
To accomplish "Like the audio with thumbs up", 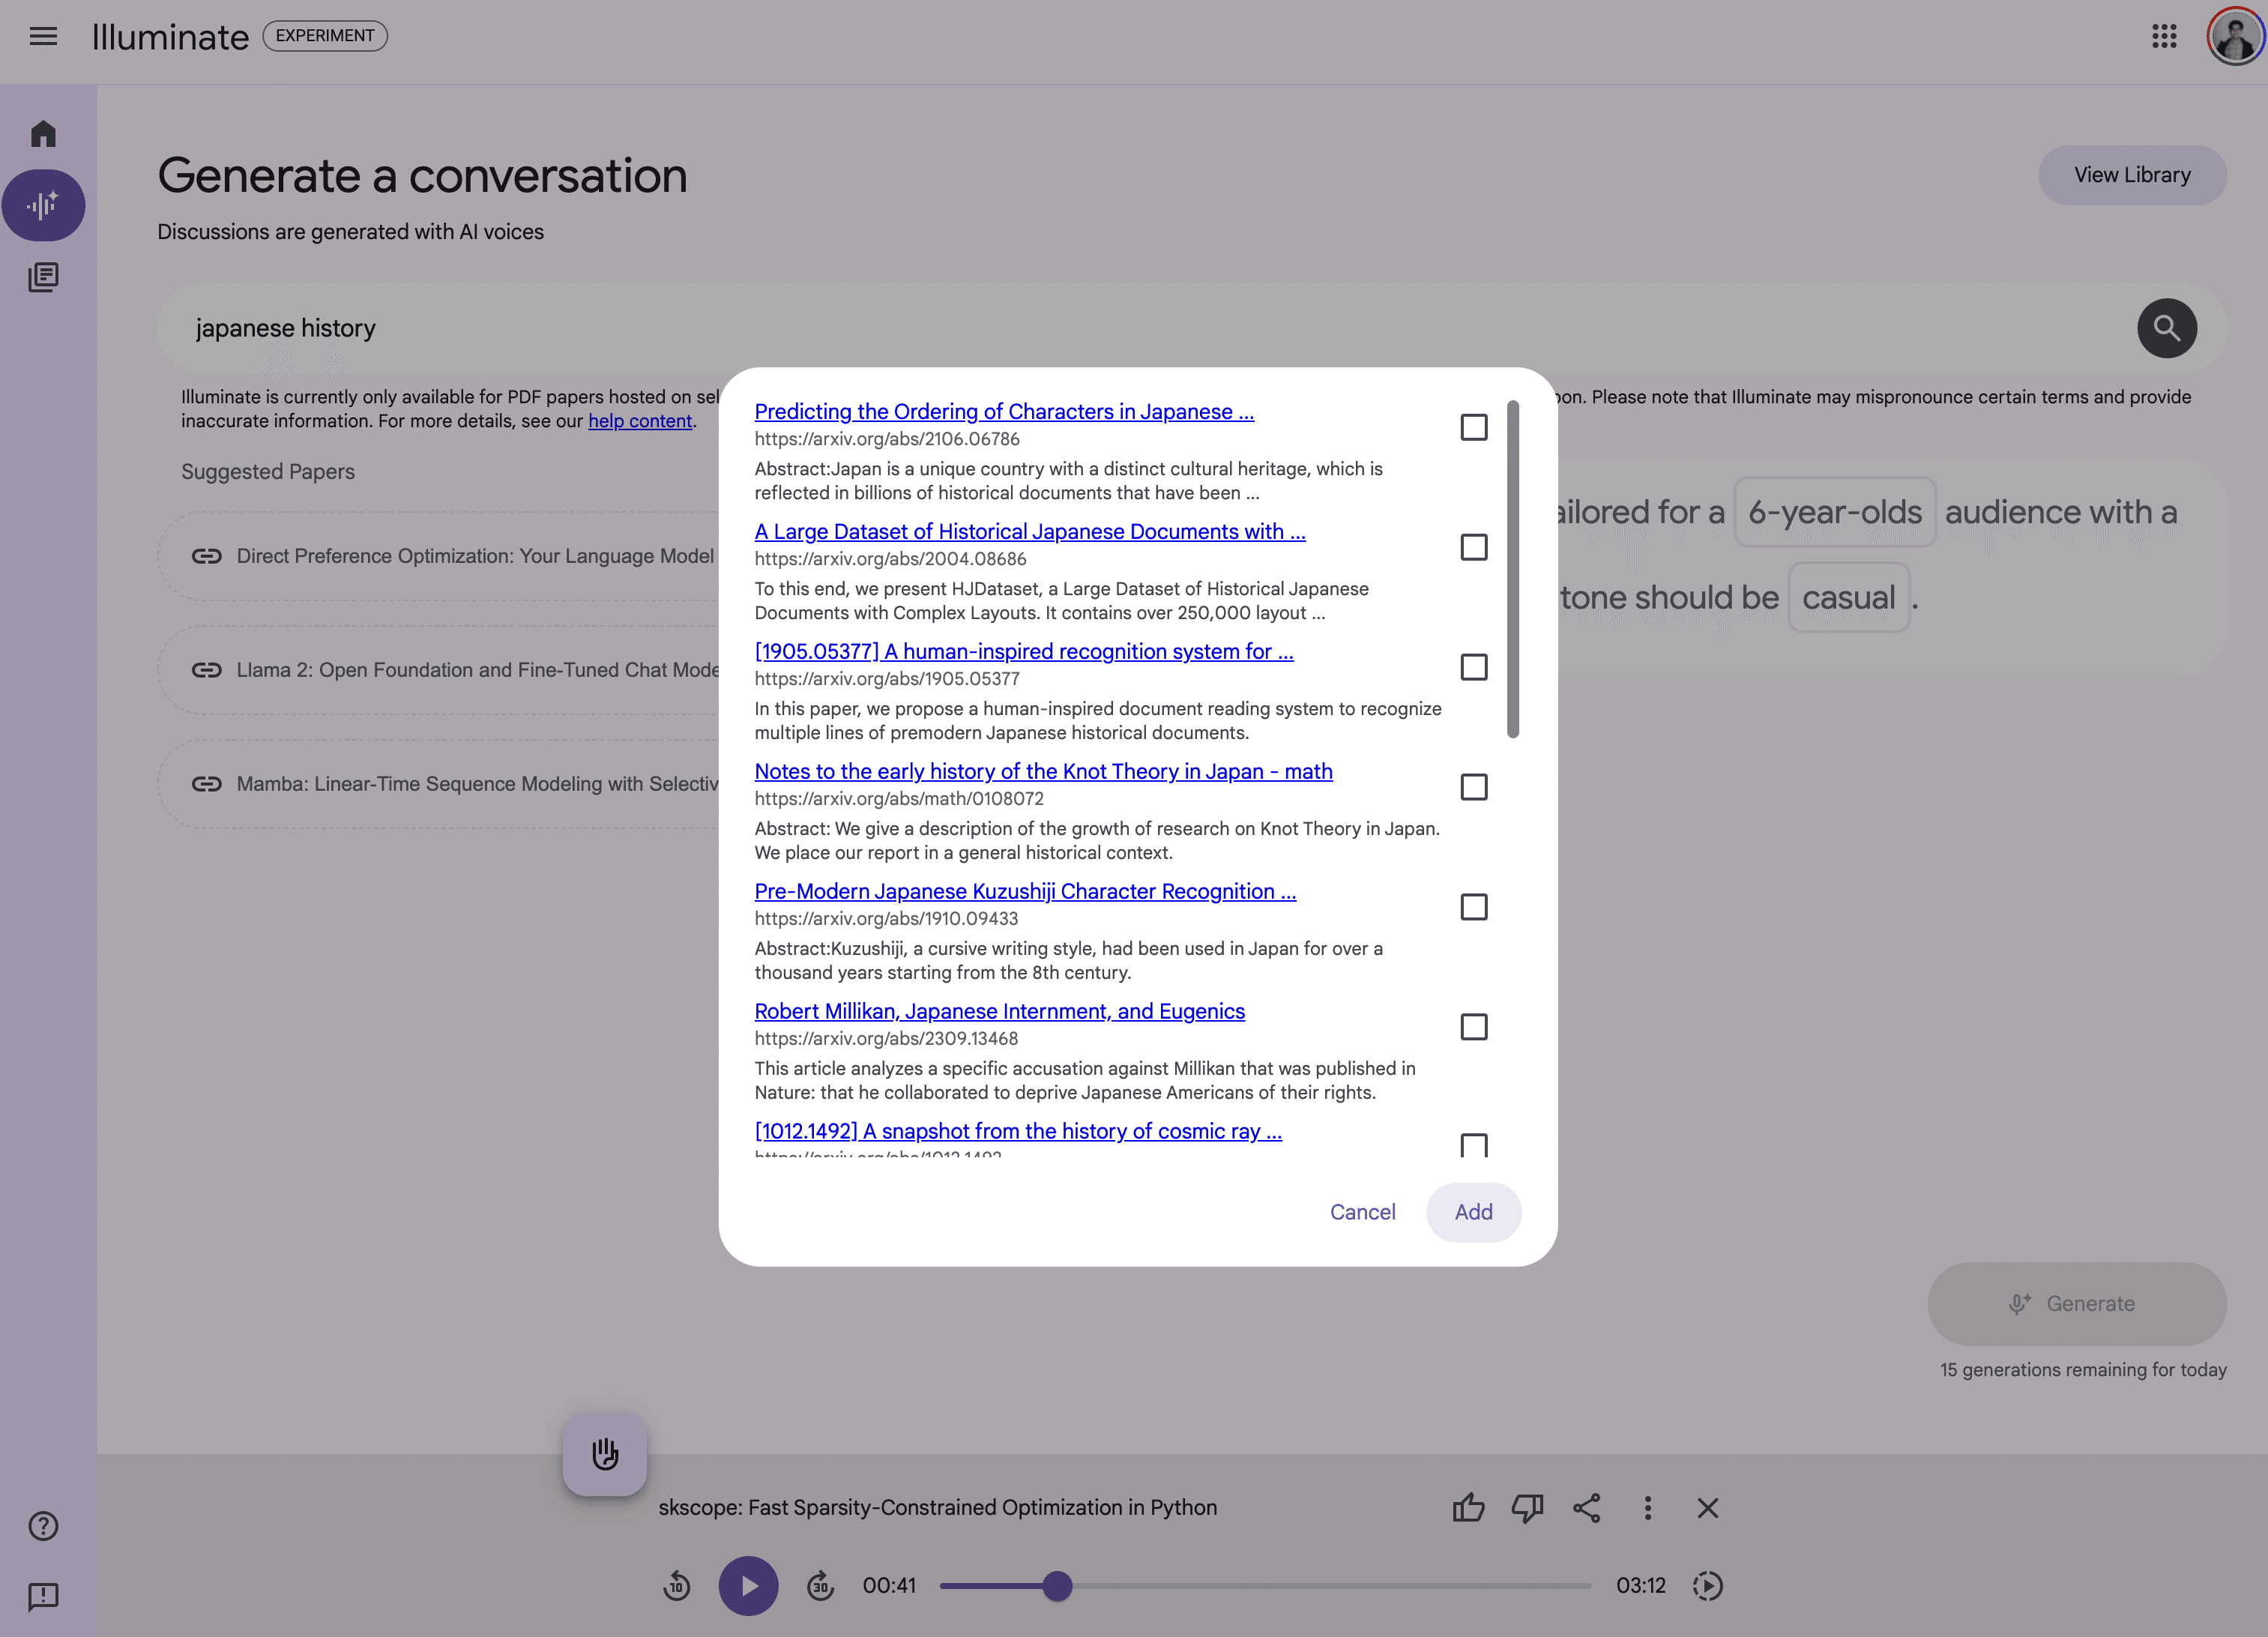I will [1468, 1507].
